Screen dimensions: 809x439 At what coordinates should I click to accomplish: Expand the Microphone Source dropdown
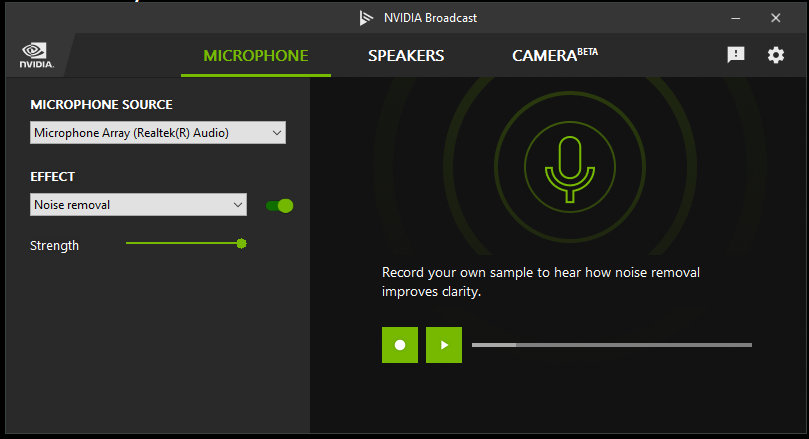click(158, 133)
